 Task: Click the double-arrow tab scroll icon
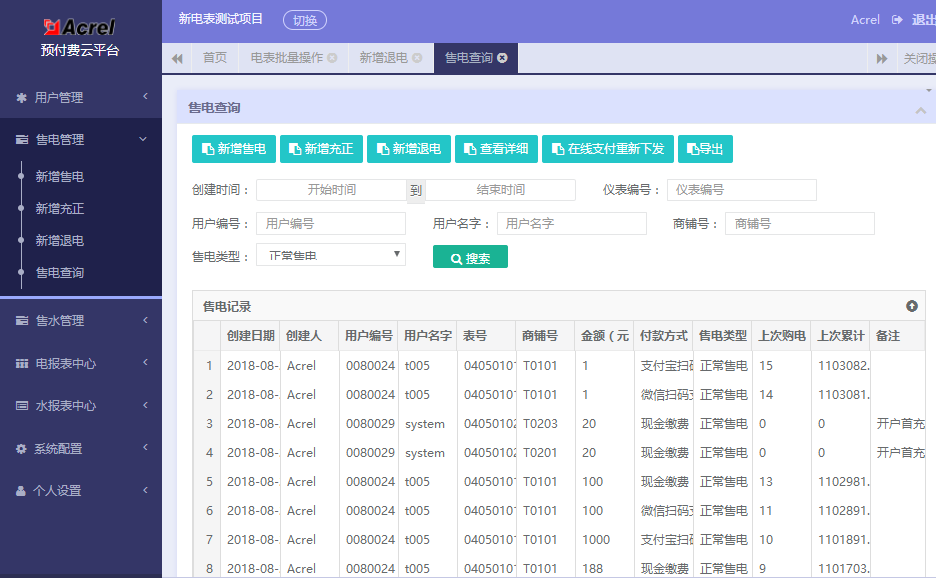tap(881, 58)
